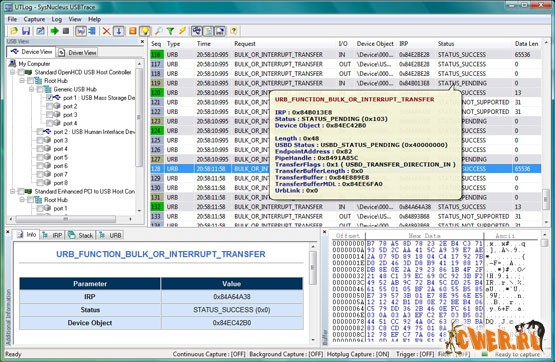555x362 pixels.
Task: Select log row with sequence 133
Action: (x=345, y=216)
